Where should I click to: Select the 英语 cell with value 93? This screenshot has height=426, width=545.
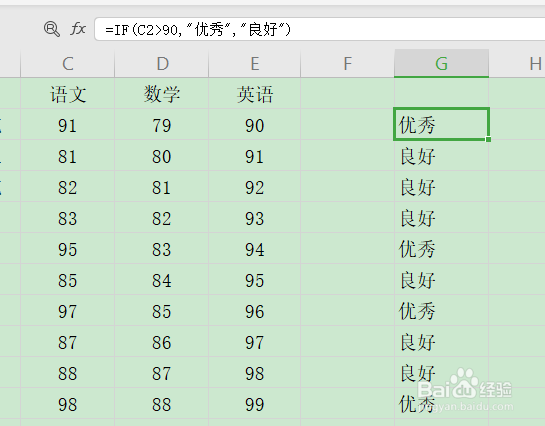pos(254,217)
